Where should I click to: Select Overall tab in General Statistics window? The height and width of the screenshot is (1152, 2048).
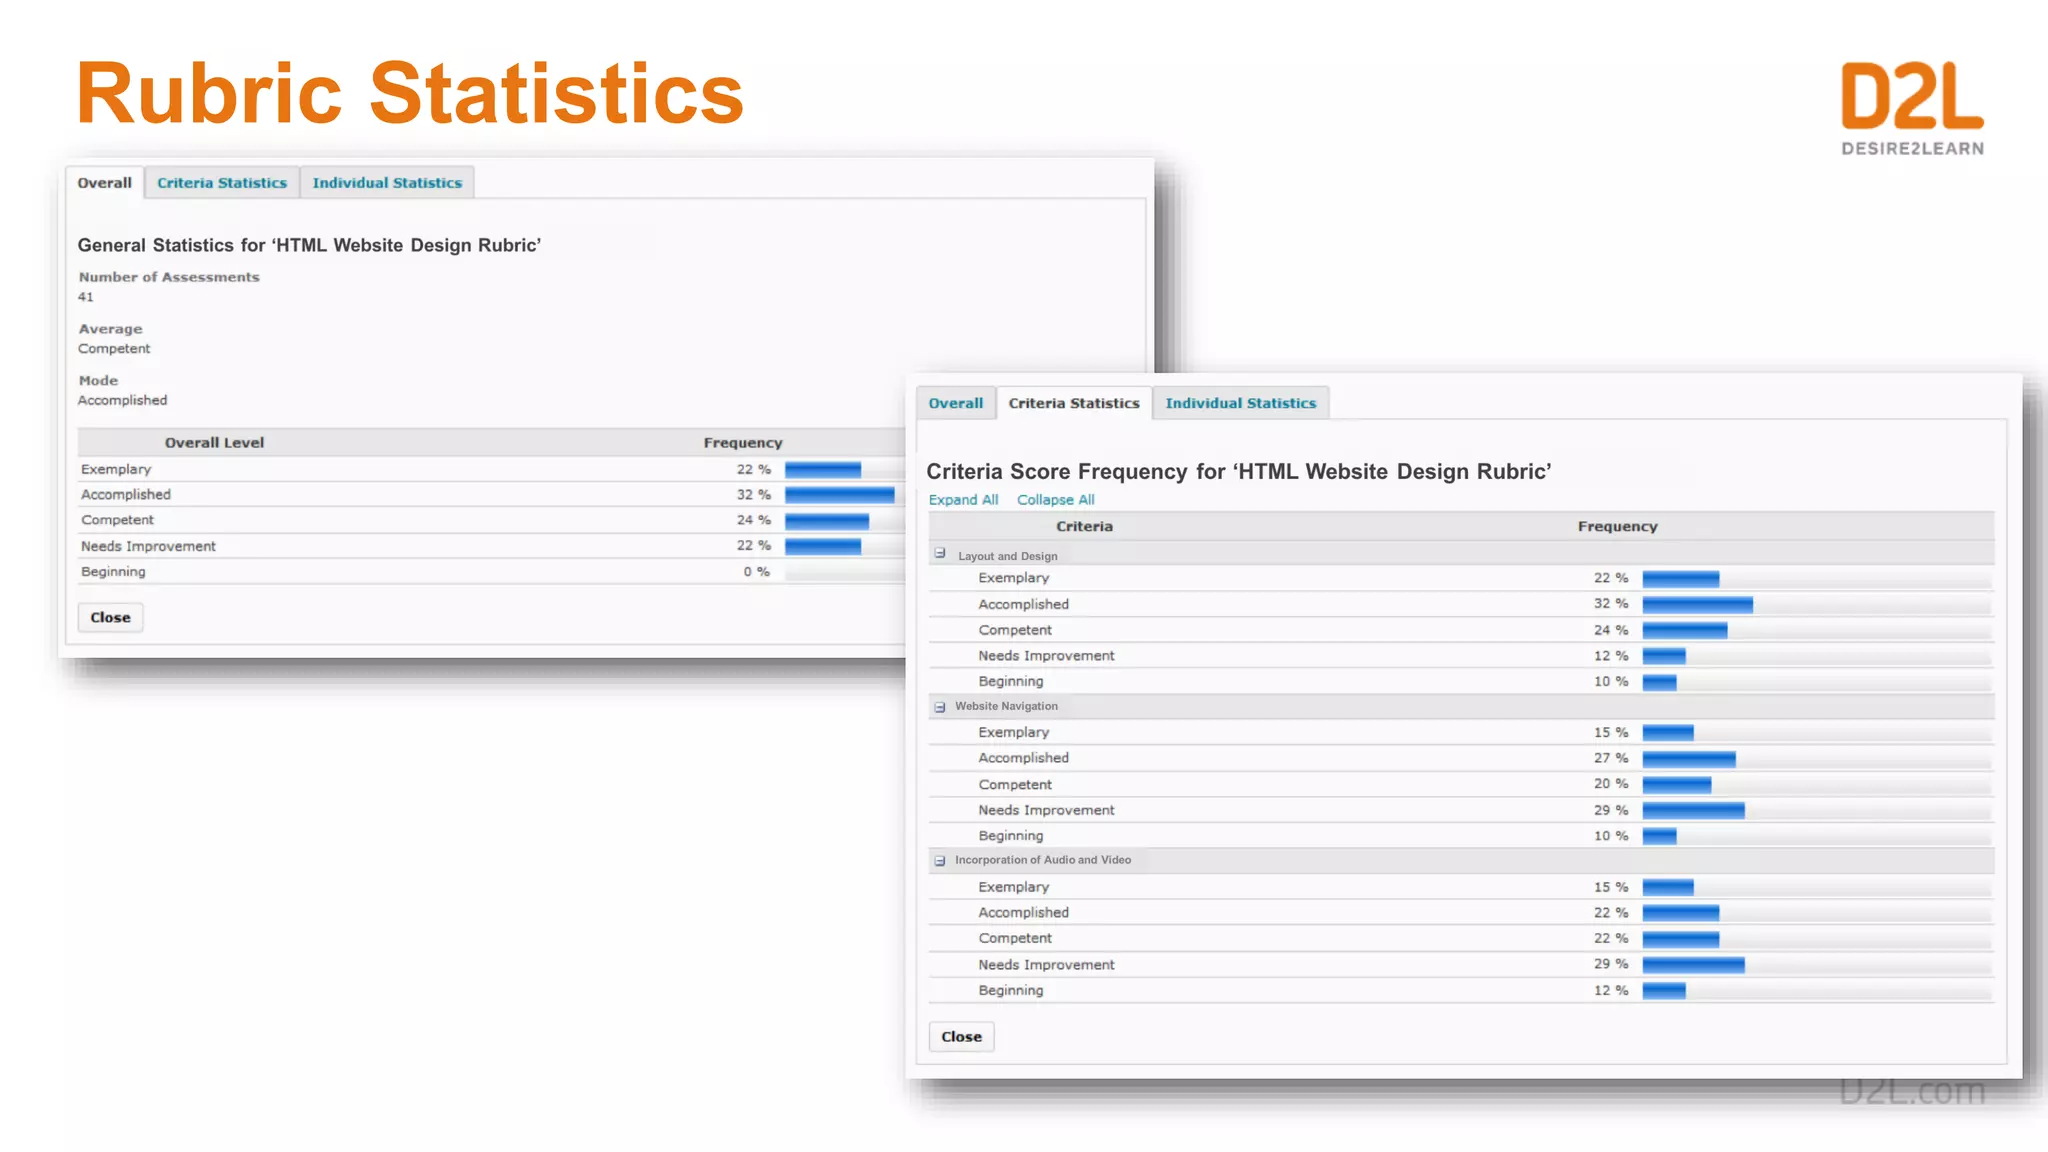pos(105,183)
